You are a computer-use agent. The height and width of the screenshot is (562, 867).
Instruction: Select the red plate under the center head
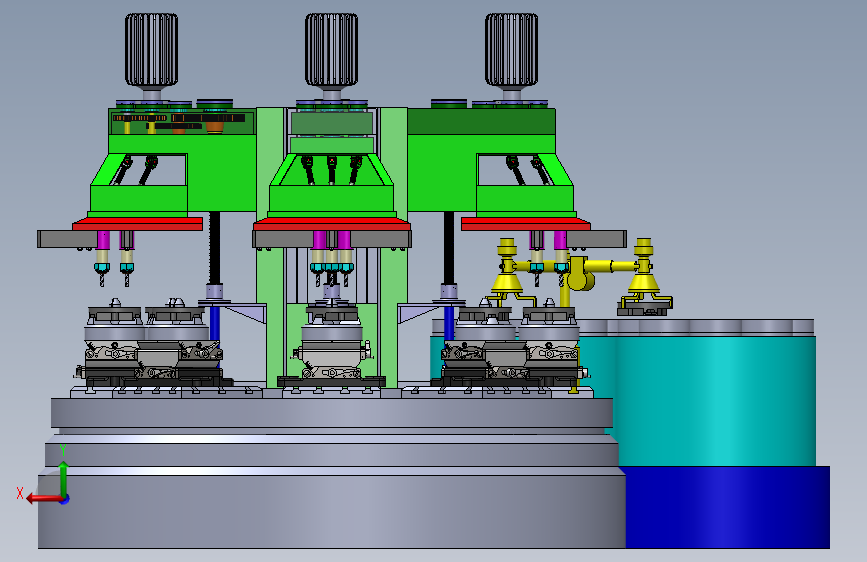[x=332, y=224]
